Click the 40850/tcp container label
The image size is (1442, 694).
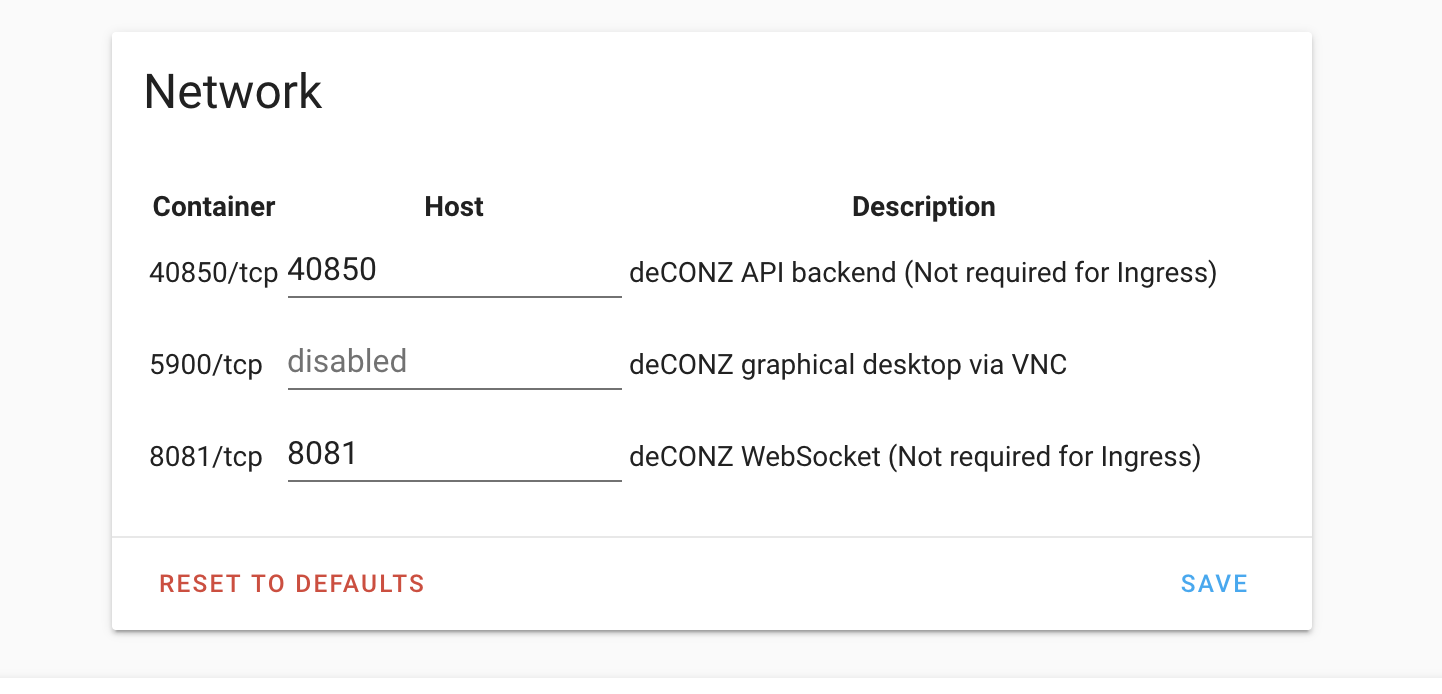213,272
